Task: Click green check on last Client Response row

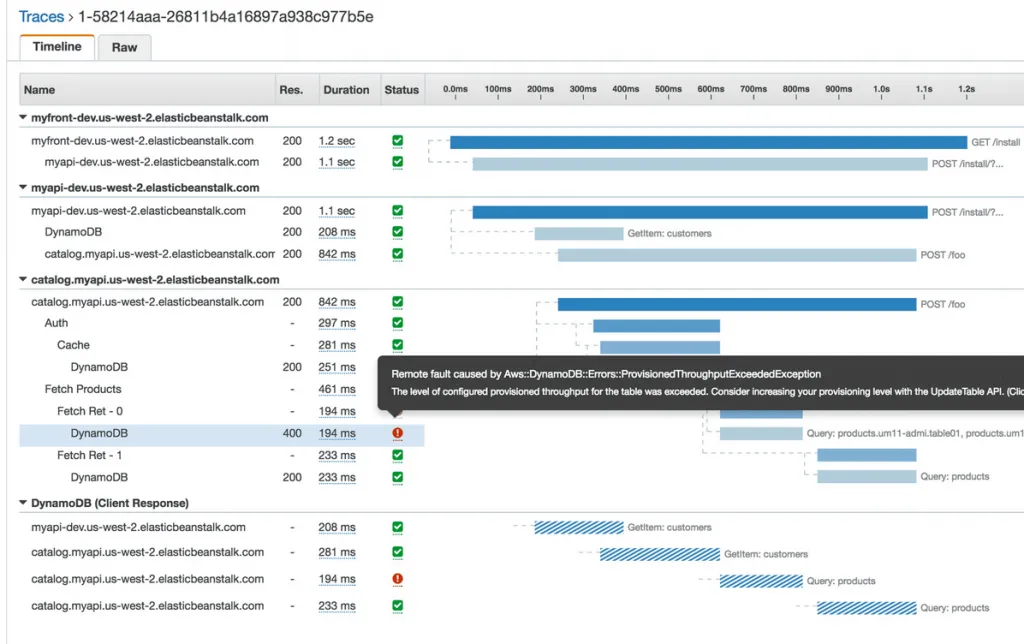Action: tap(397, 606)
